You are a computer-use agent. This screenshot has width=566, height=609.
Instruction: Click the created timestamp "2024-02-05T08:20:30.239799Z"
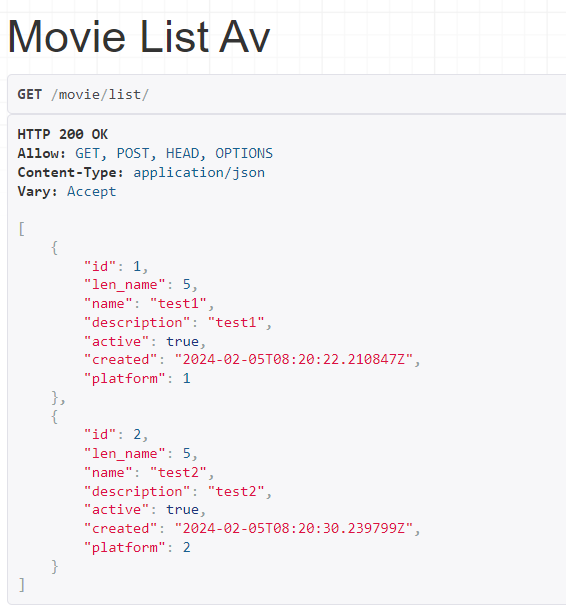click(293, 529)
